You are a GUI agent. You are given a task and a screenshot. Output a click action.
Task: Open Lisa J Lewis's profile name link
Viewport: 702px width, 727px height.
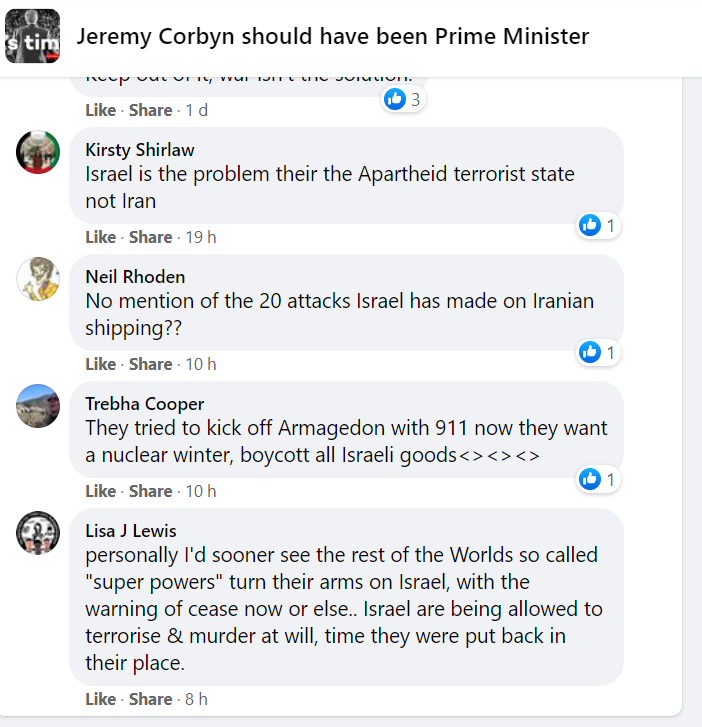coord(131,531)
